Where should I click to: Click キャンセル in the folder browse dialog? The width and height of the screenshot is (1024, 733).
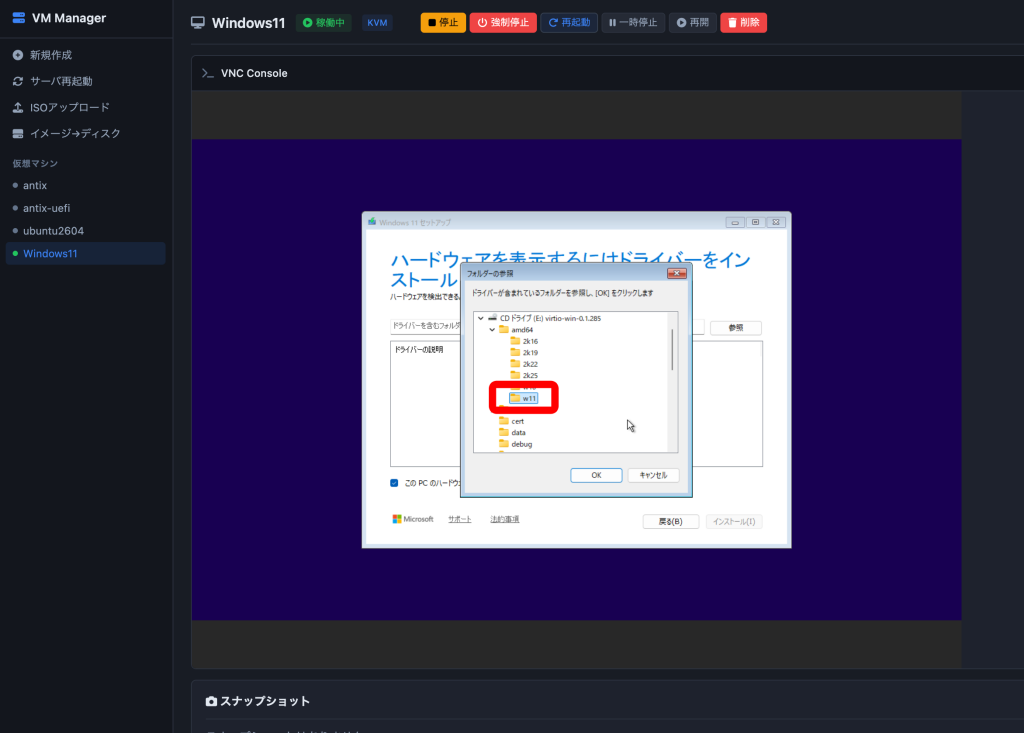(653, 475)
